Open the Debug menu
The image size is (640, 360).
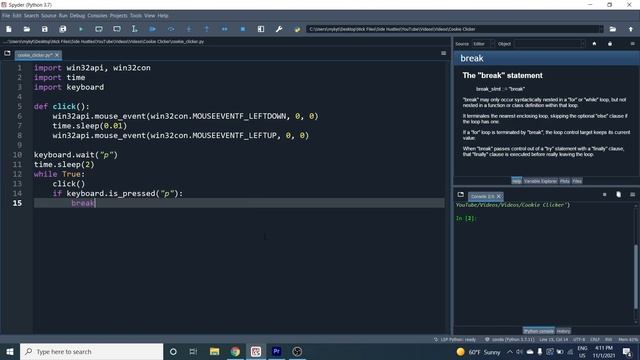(x=77, y=16)
